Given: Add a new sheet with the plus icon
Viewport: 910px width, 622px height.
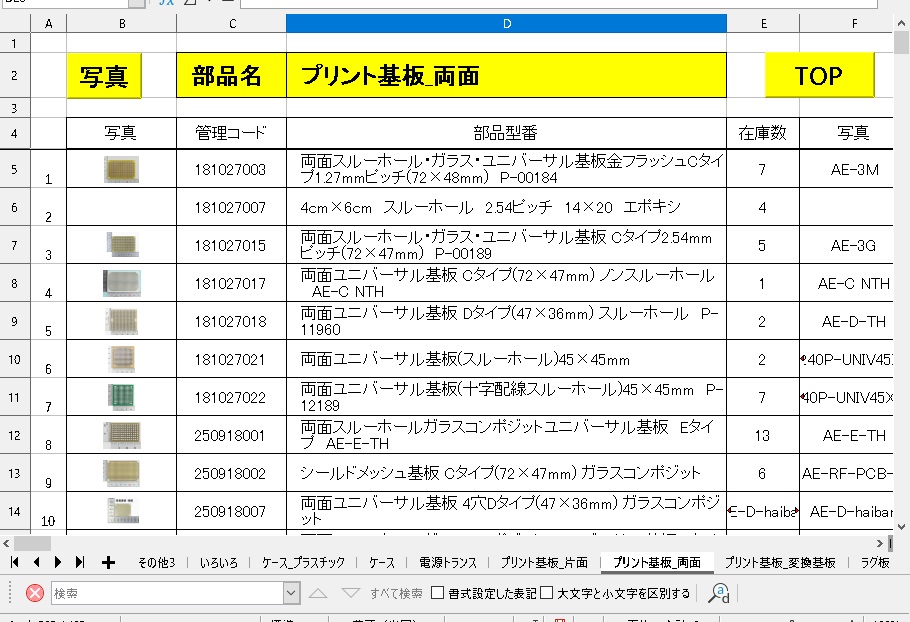Looking at the screenshot, I should [108, 562].
